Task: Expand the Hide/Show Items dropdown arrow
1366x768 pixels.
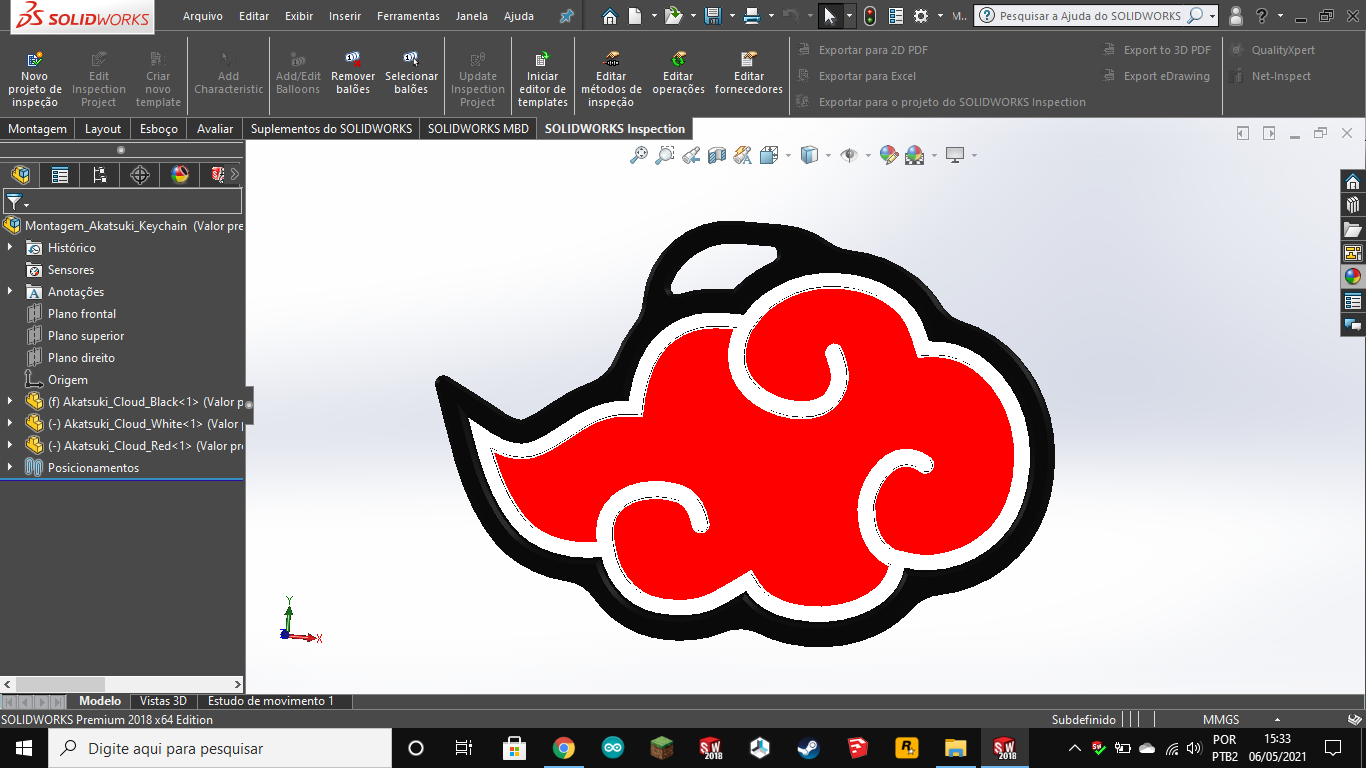Action: pyautogui.click(x=868, y=155)
